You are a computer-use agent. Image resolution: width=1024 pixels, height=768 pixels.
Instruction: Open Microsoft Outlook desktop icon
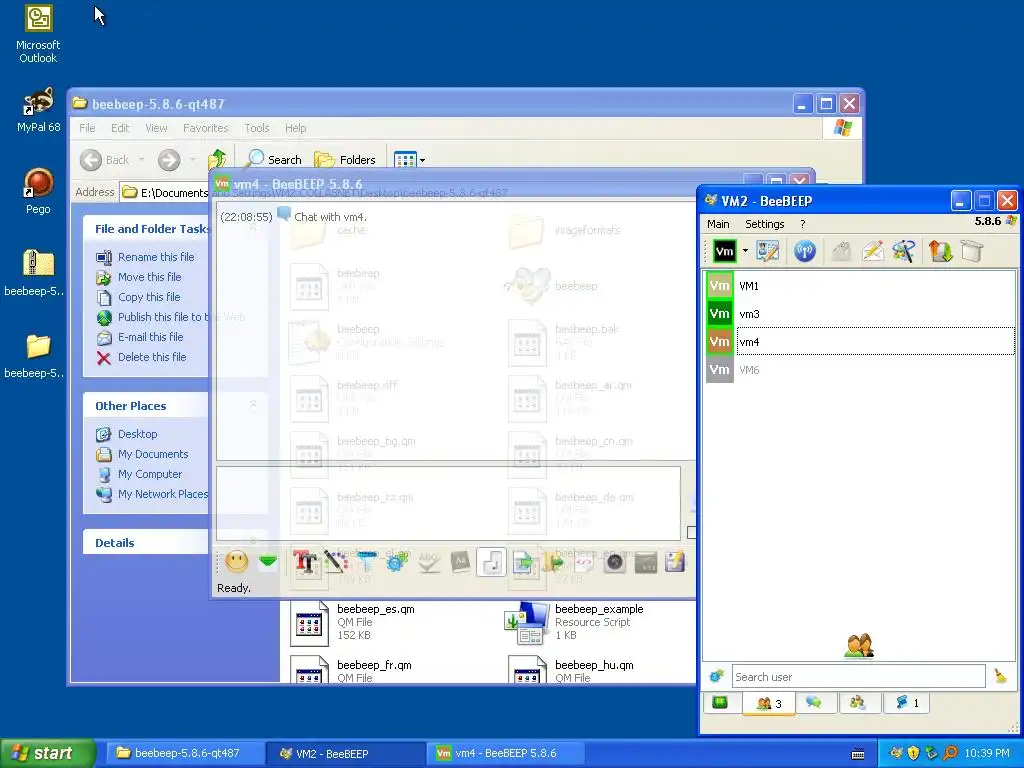pyautogui.click(x=38, y=34)
